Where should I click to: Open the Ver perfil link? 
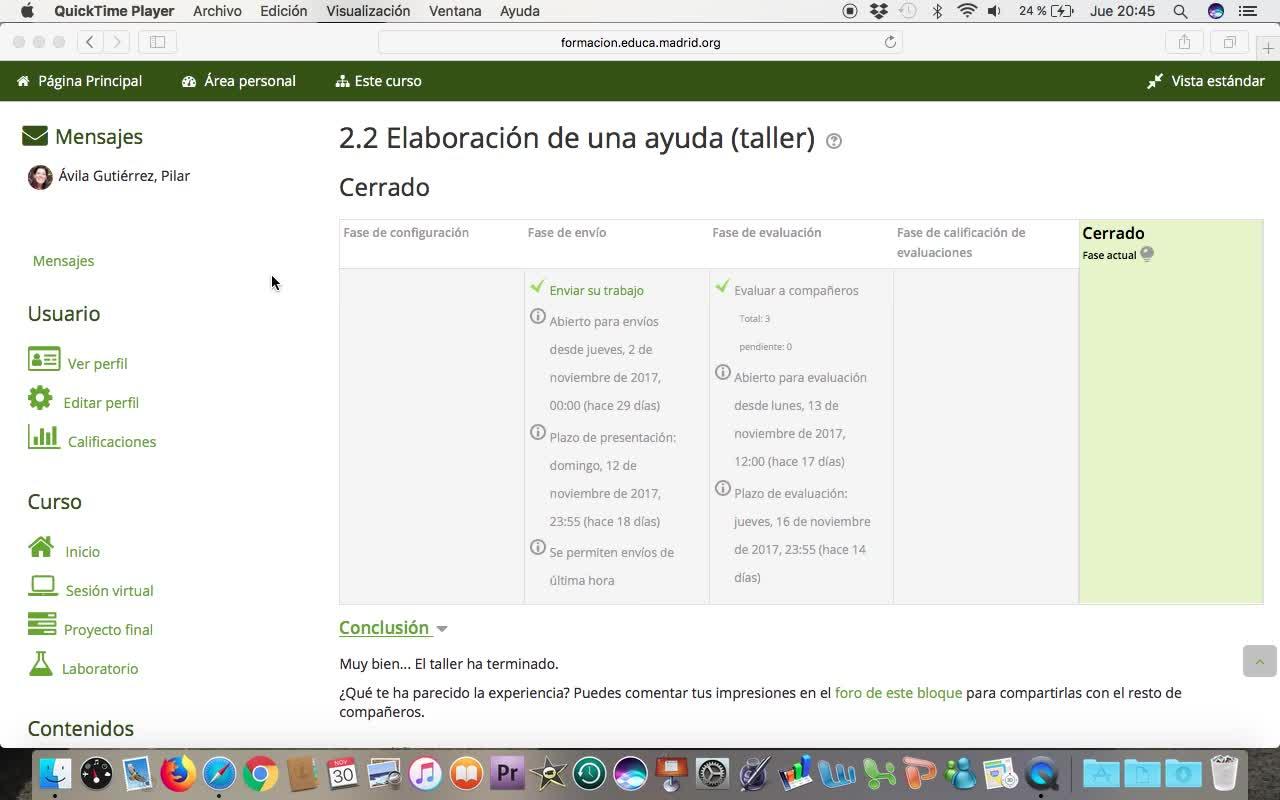tap(97, 364)
